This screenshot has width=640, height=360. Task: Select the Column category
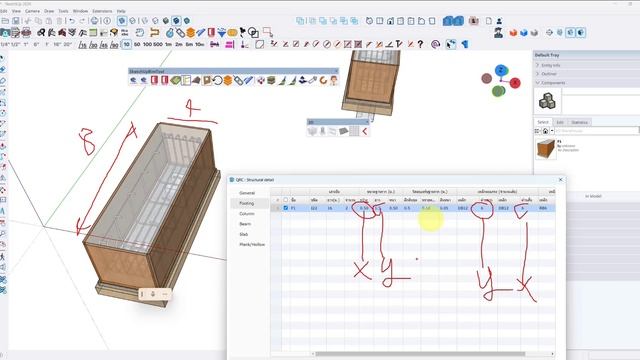[x=247, y=213]
